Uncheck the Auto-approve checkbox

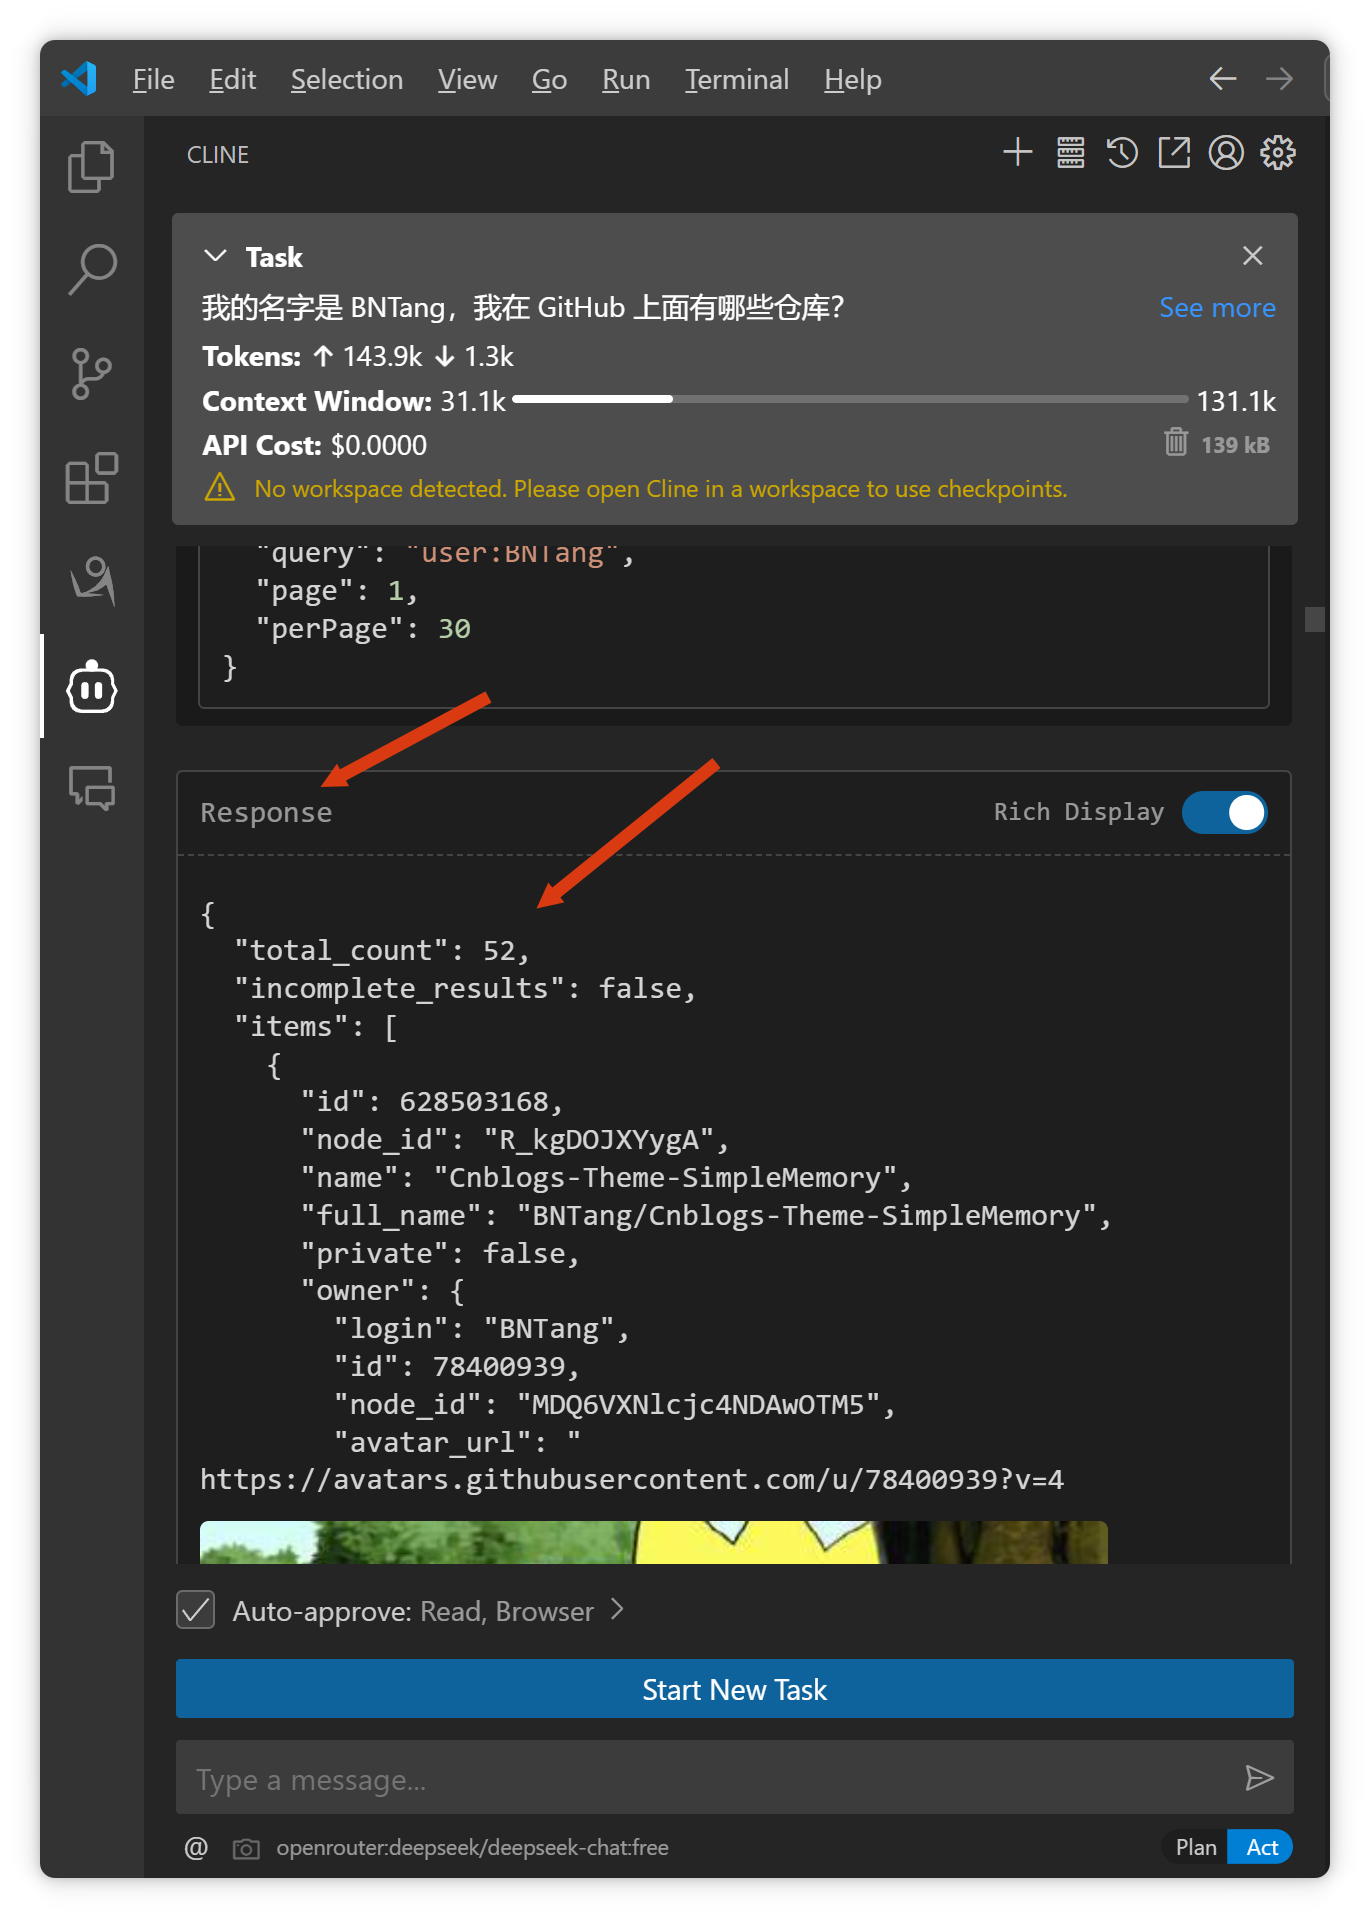pos(196,1610)
